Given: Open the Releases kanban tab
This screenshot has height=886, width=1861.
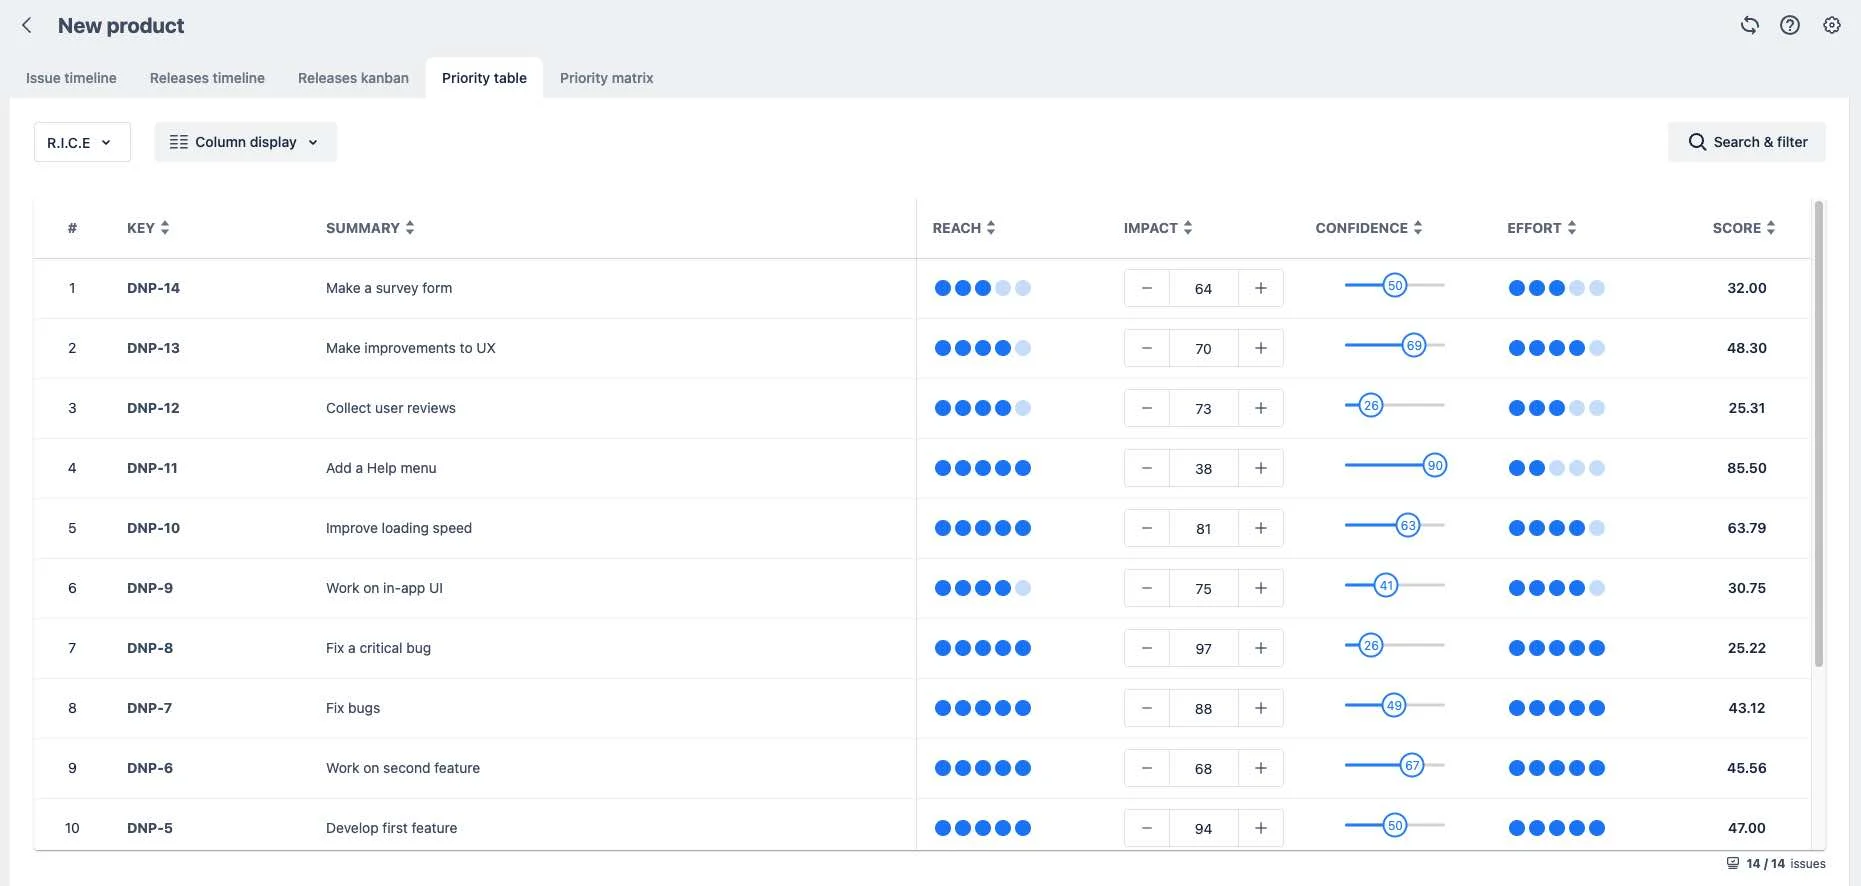Looking at the screenshot, I should tap(353, 78).
